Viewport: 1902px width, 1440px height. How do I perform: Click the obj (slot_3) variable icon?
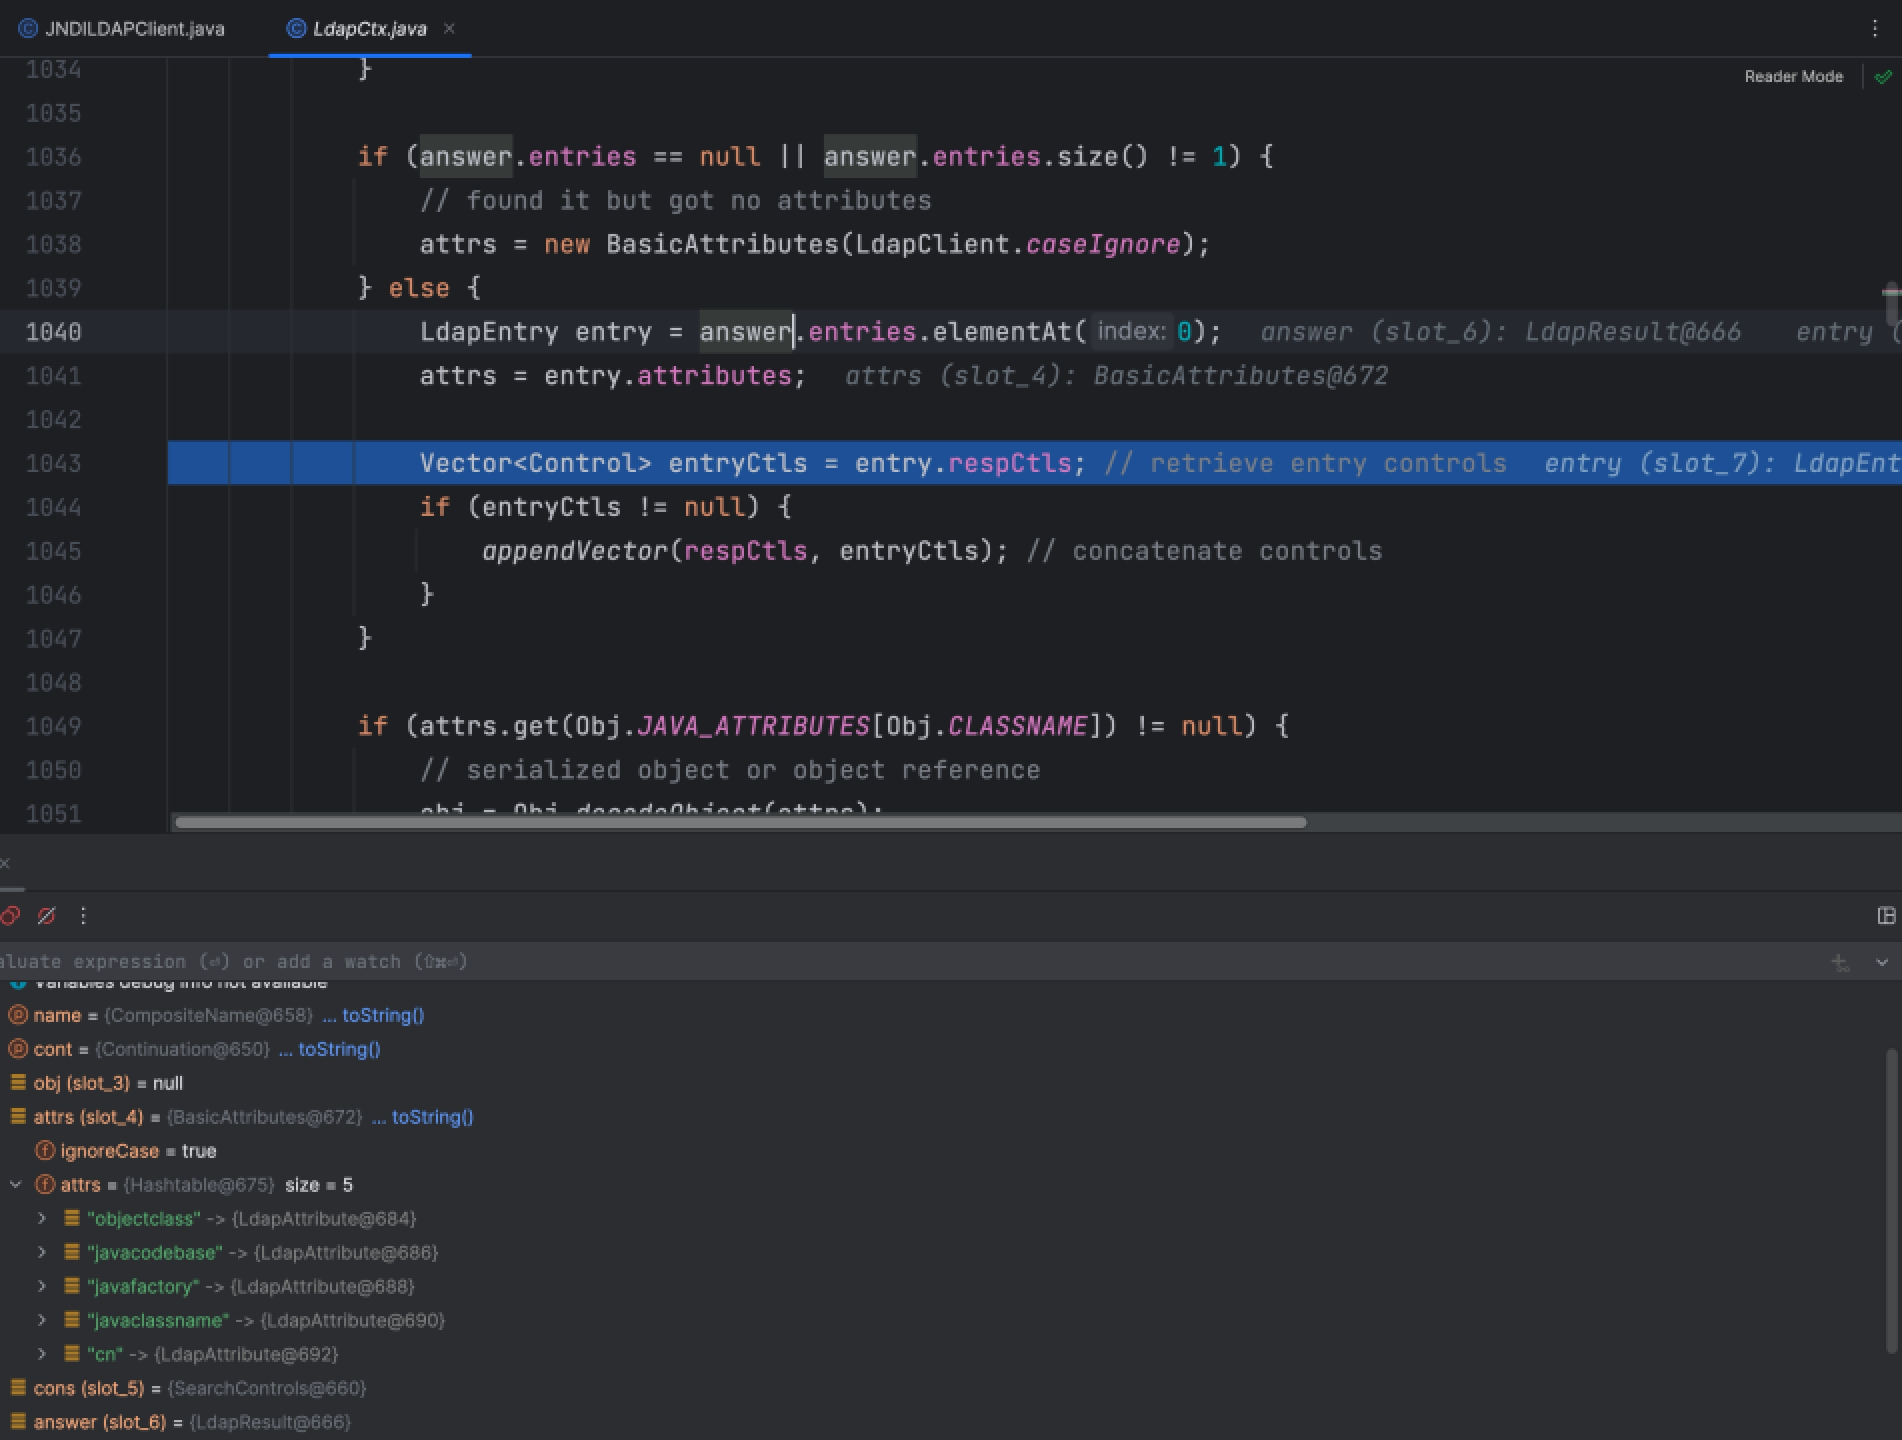(17, 1083)
